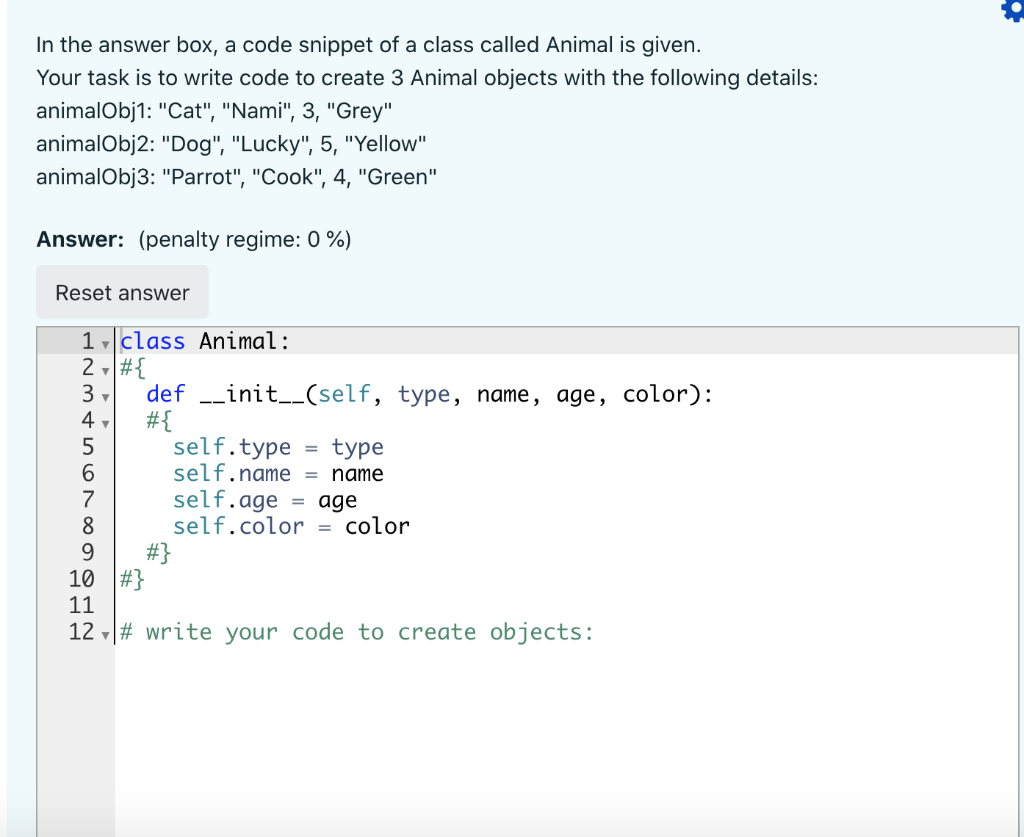This screenshot has width=1024, height=837.
Task: Click the 'self.name = name' line
Action: (278, 473)
